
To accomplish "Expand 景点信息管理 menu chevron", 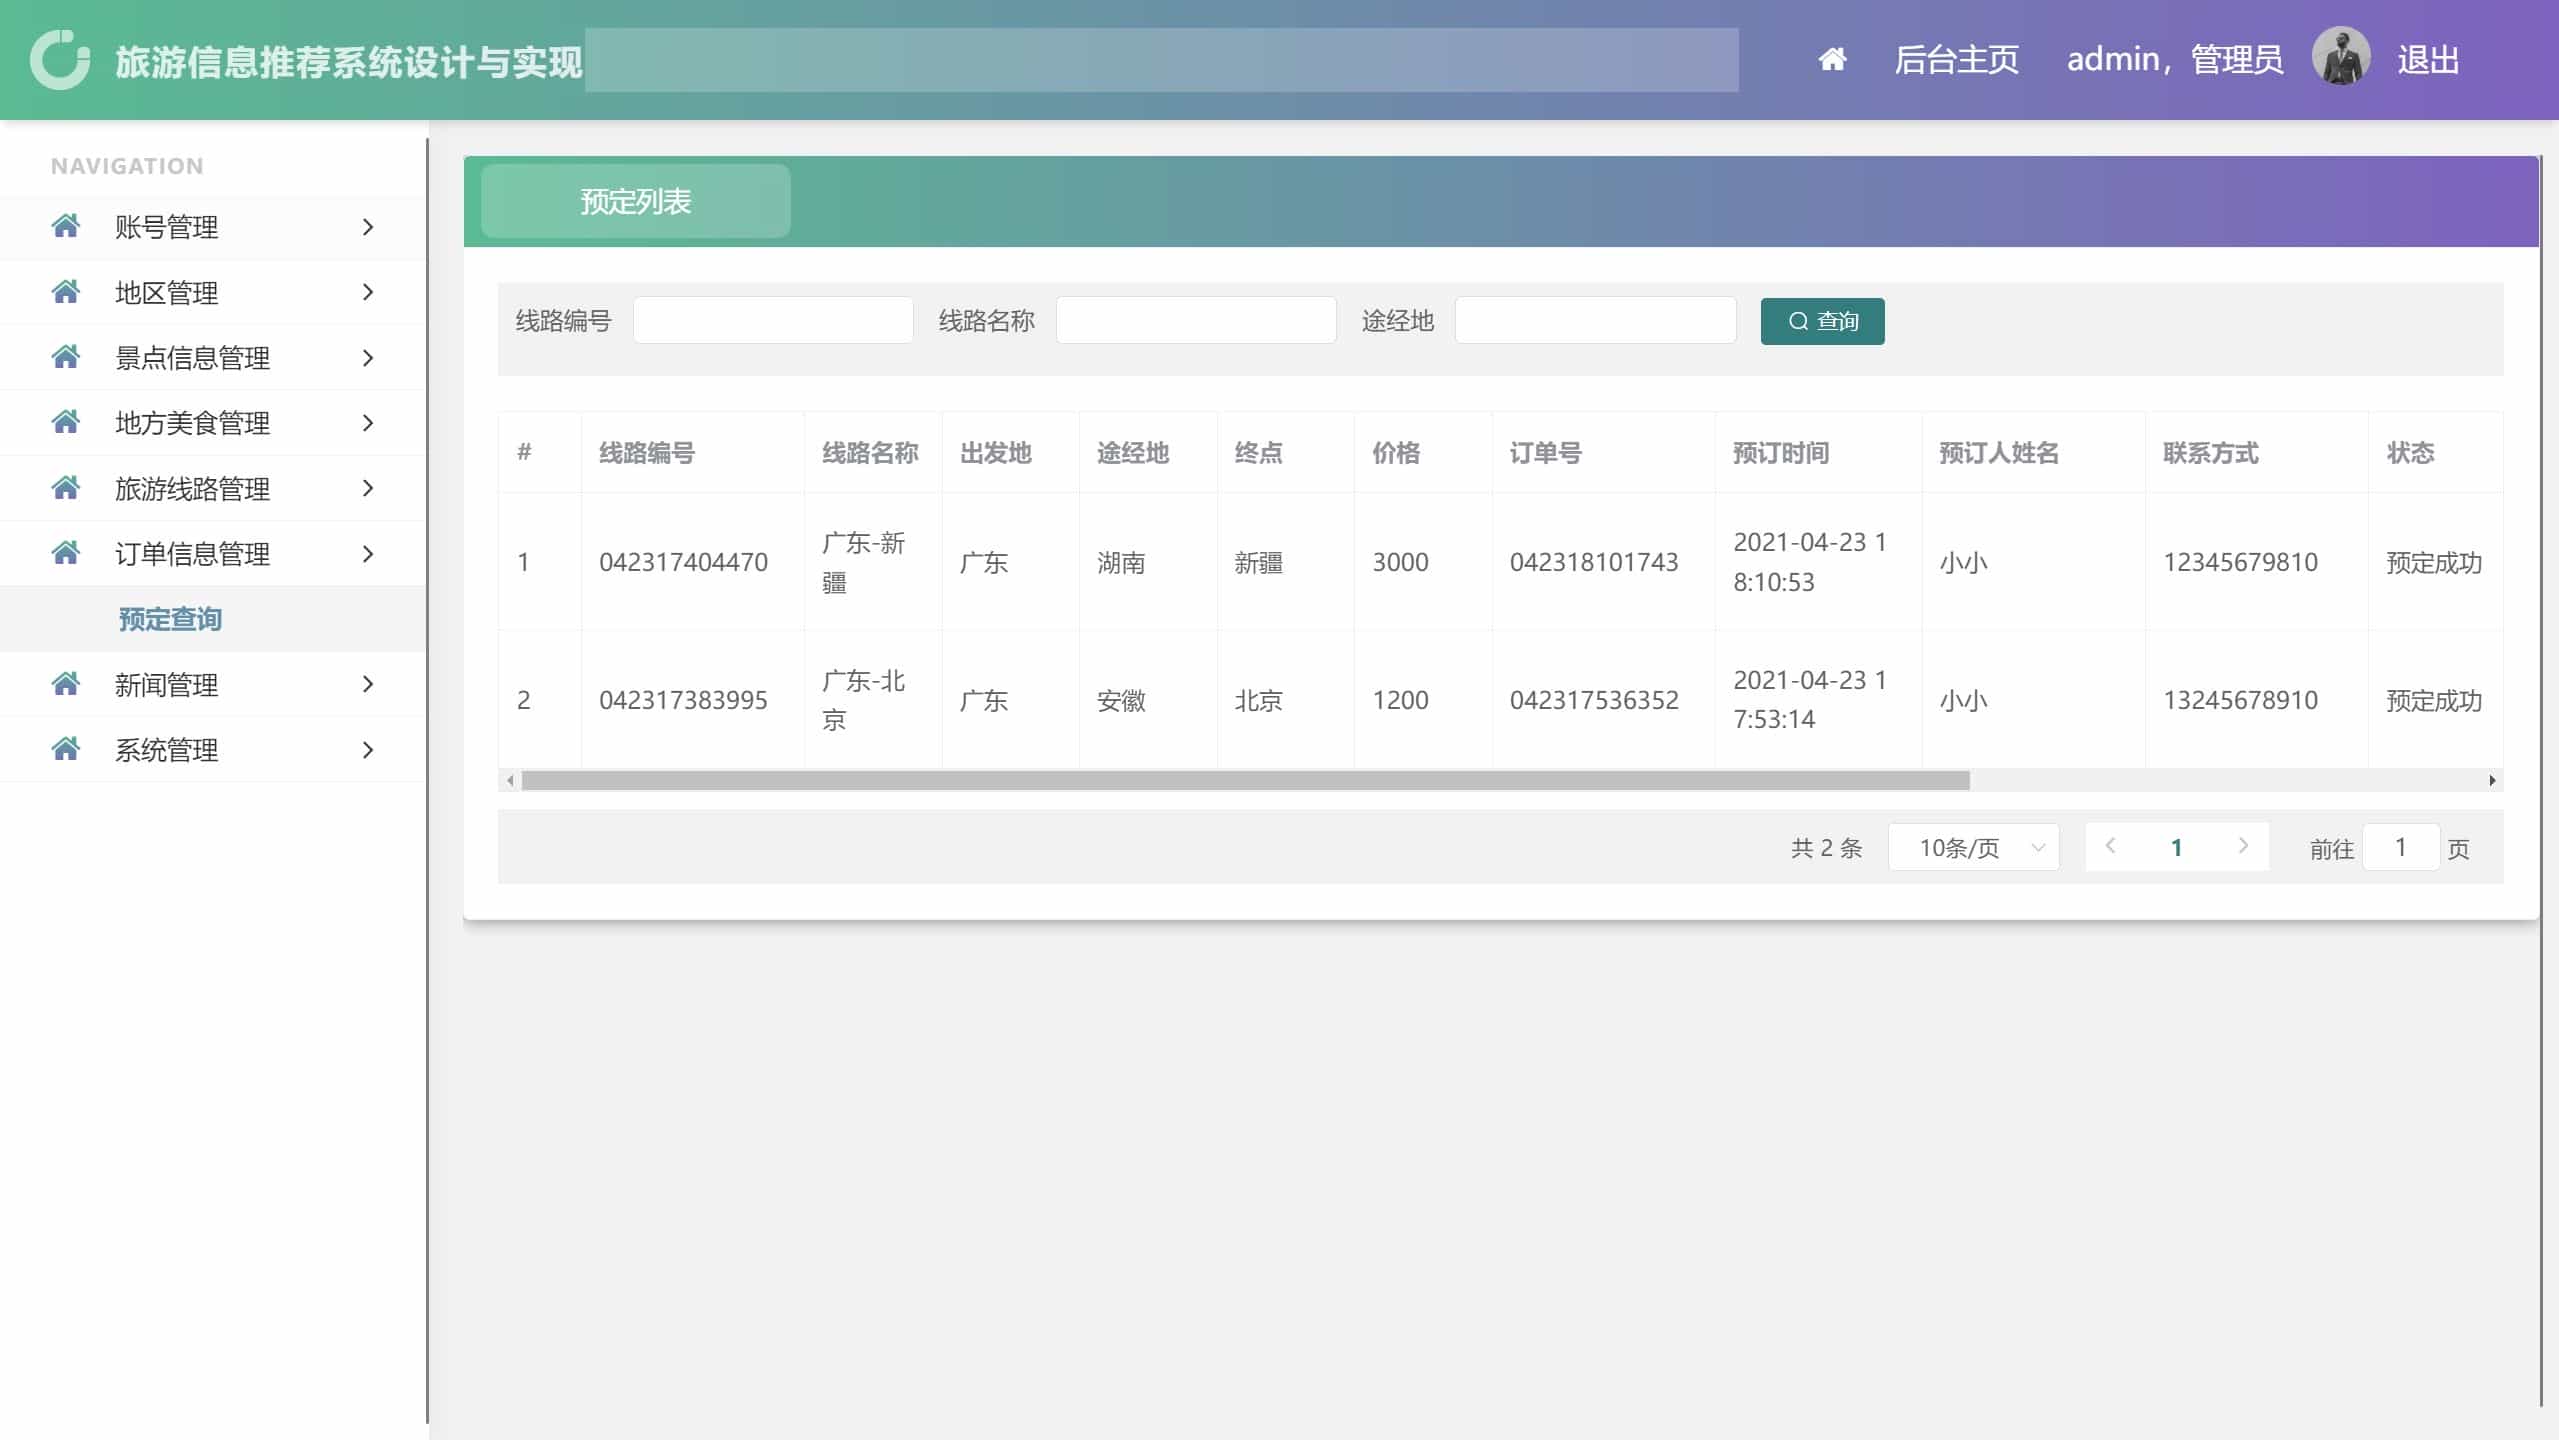I will 368,358.
